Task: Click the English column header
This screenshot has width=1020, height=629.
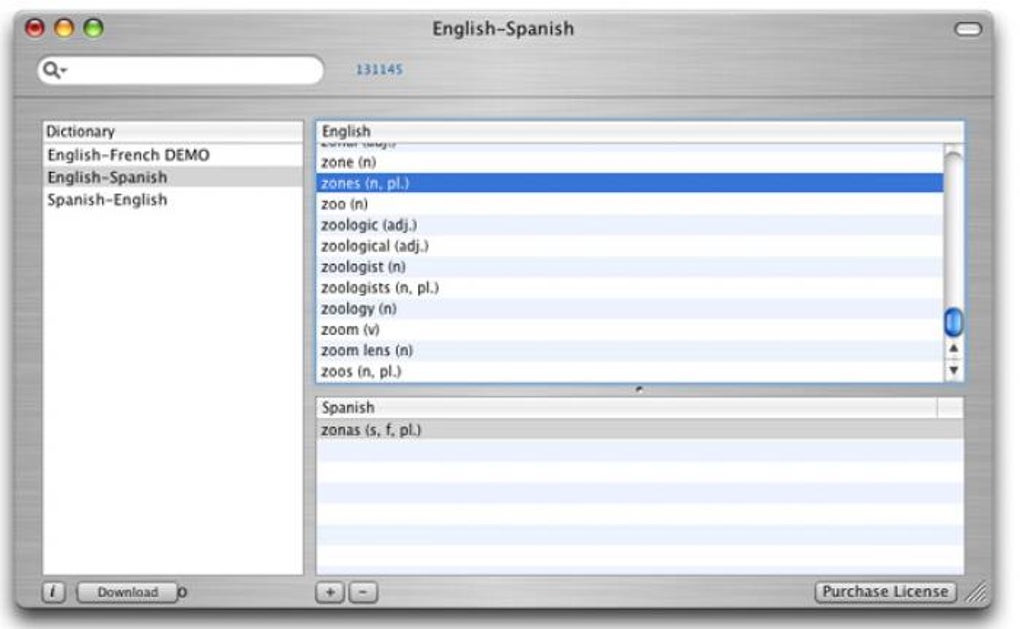Action: pos(630,131)
